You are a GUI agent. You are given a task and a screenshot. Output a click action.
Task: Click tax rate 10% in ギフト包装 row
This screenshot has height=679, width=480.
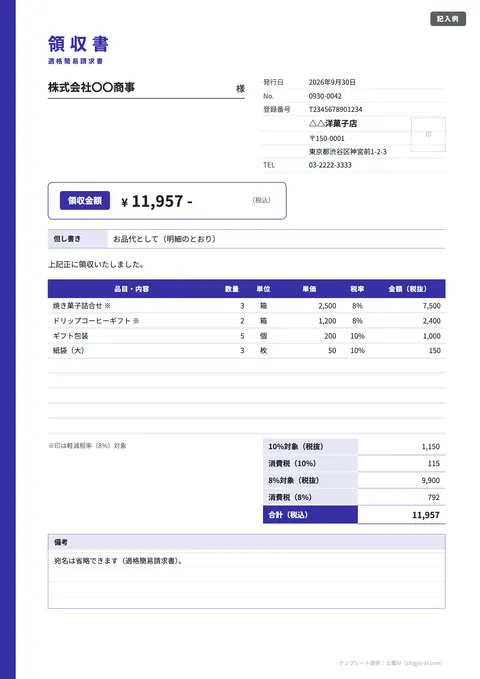357,336
